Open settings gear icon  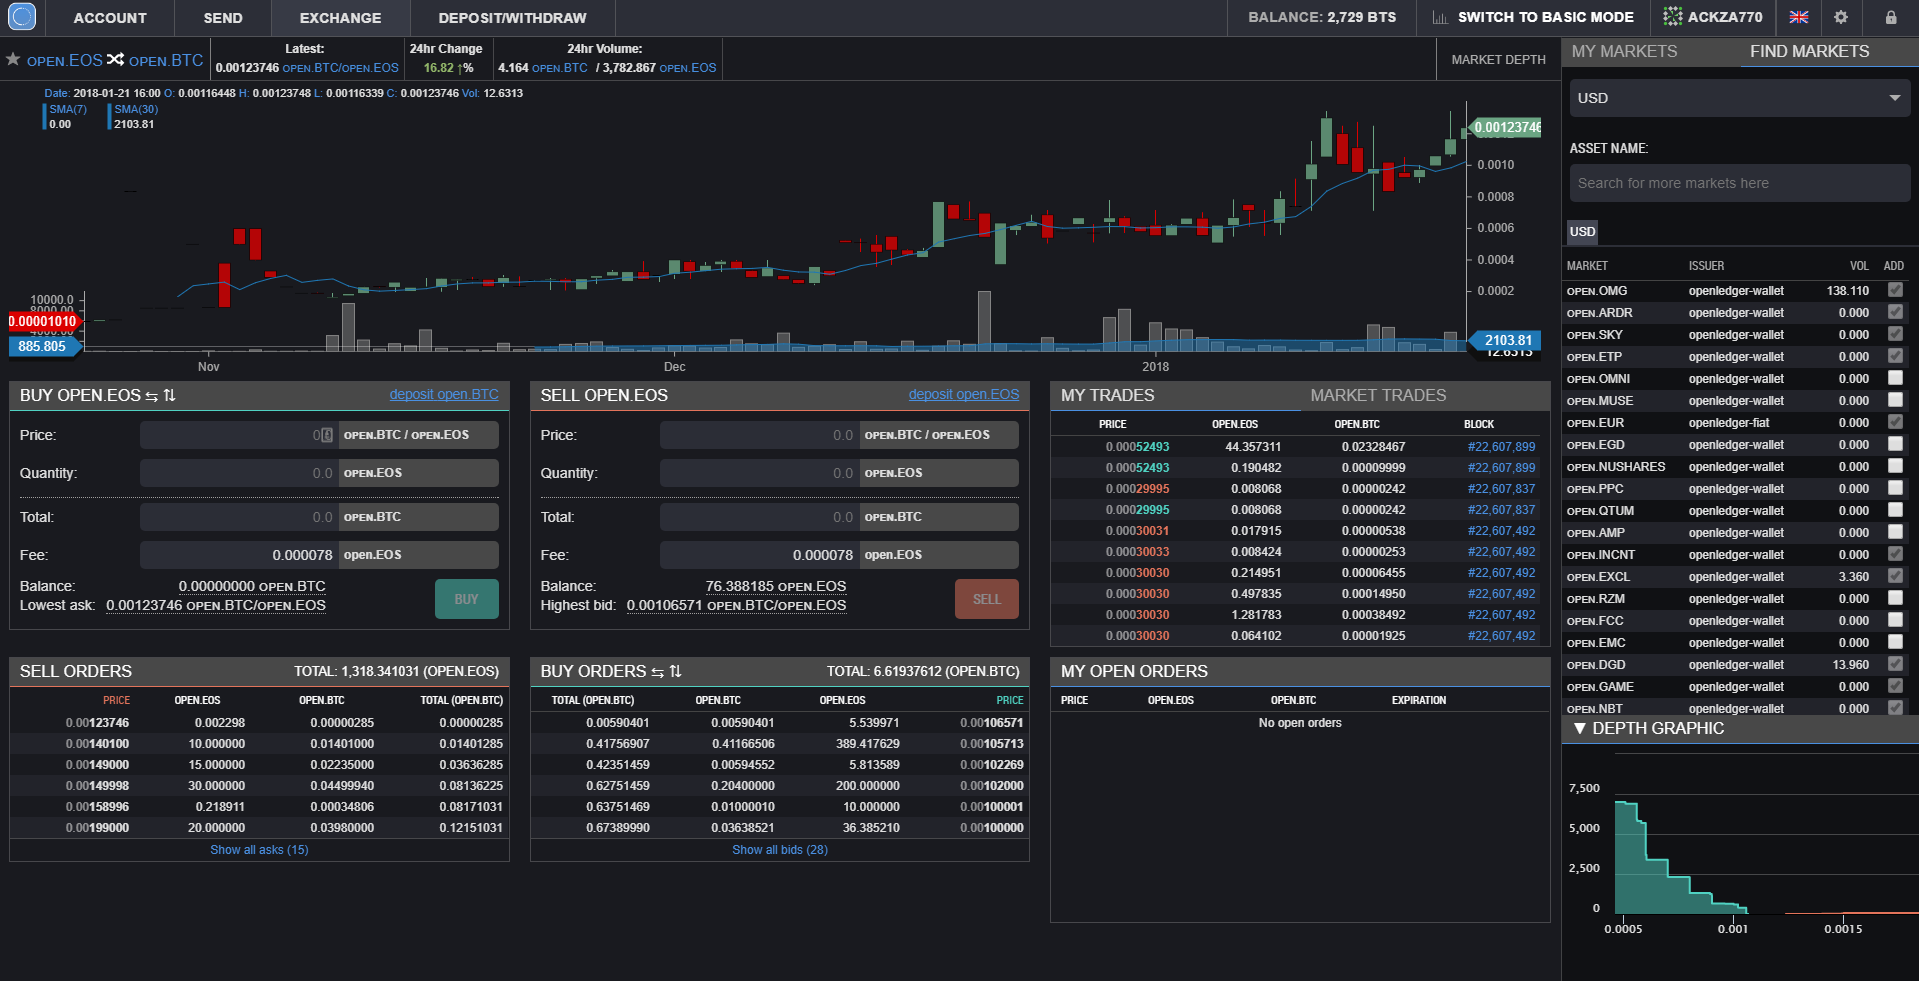(1841, 17)
